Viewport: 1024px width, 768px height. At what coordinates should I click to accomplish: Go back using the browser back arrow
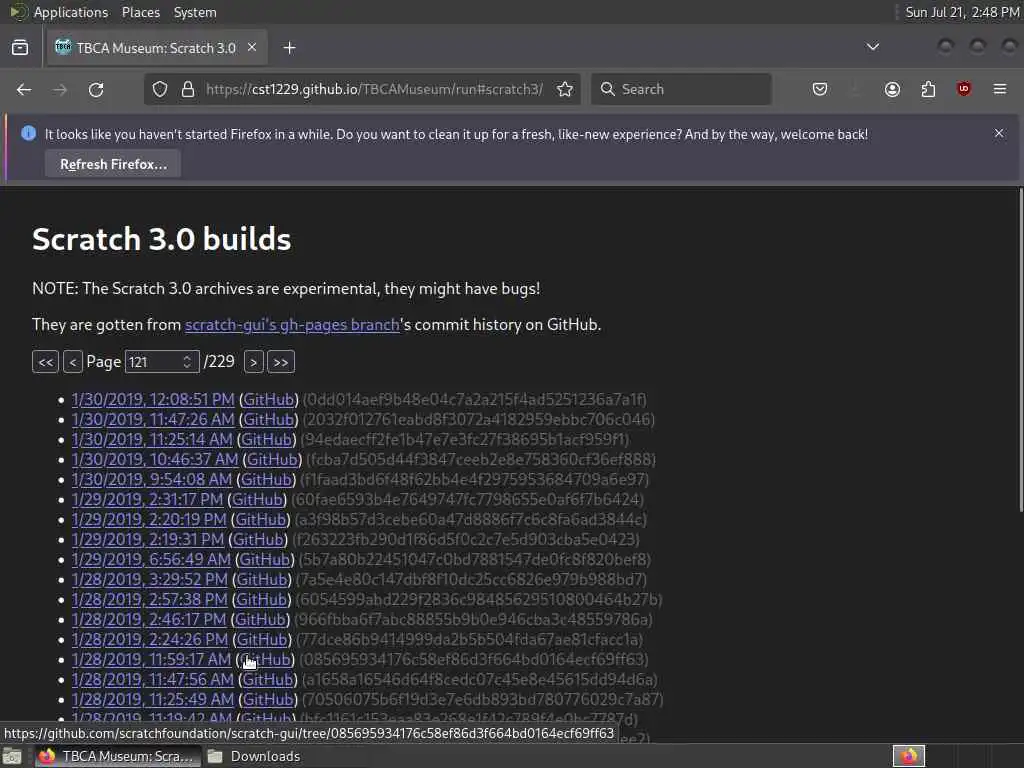coord(24,89)
